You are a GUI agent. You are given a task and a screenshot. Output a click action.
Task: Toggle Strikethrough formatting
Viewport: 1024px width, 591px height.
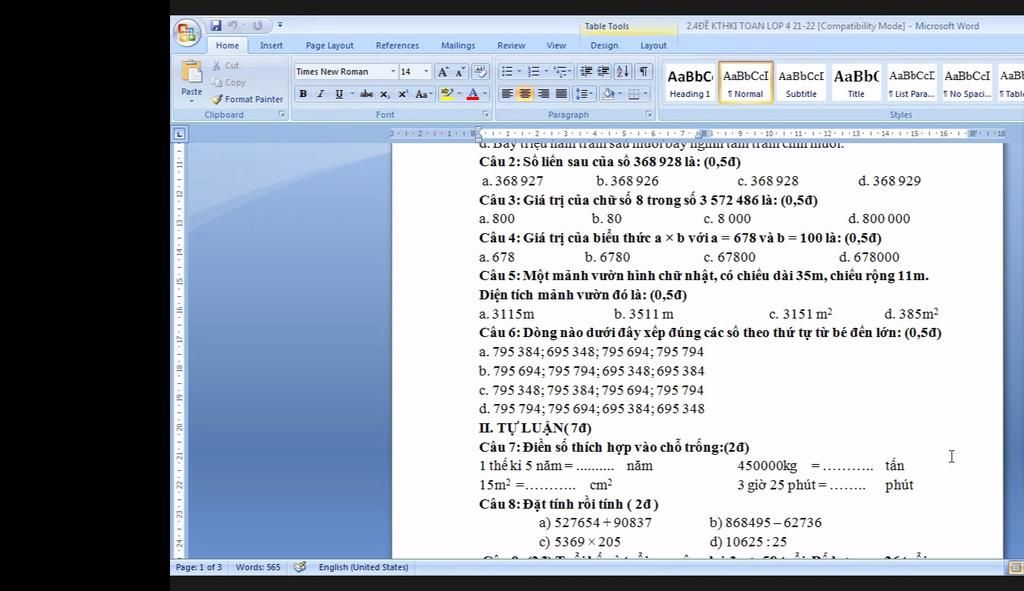click(x=366, y=94)
